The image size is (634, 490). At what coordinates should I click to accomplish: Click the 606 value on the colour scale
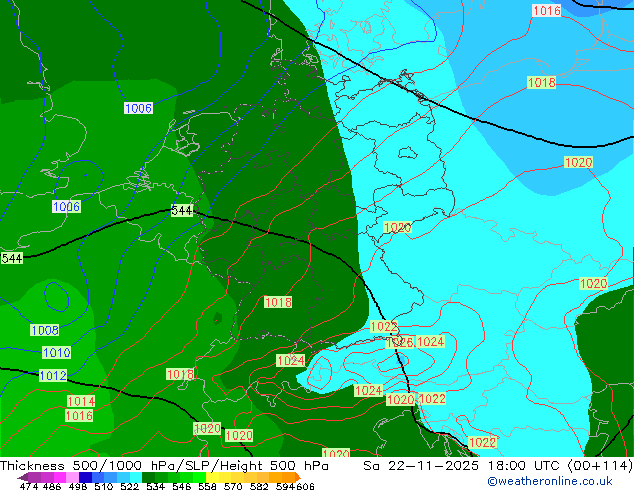pos(305,486)
